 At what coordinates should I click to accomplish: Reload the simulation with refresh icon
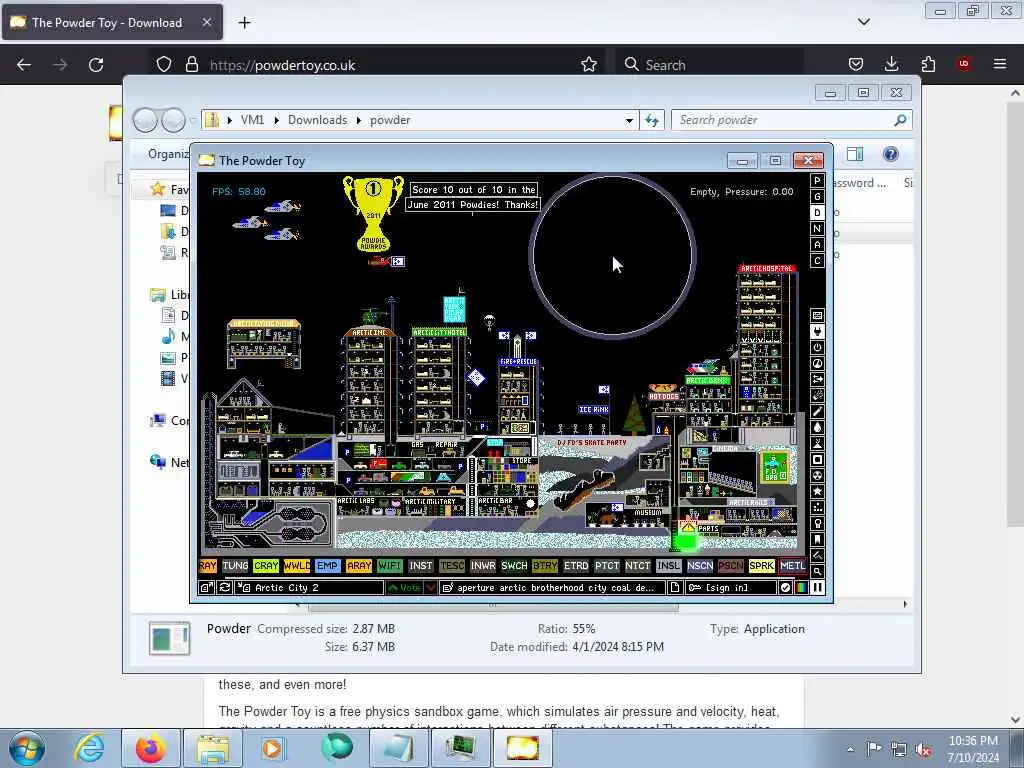point(224,588)
